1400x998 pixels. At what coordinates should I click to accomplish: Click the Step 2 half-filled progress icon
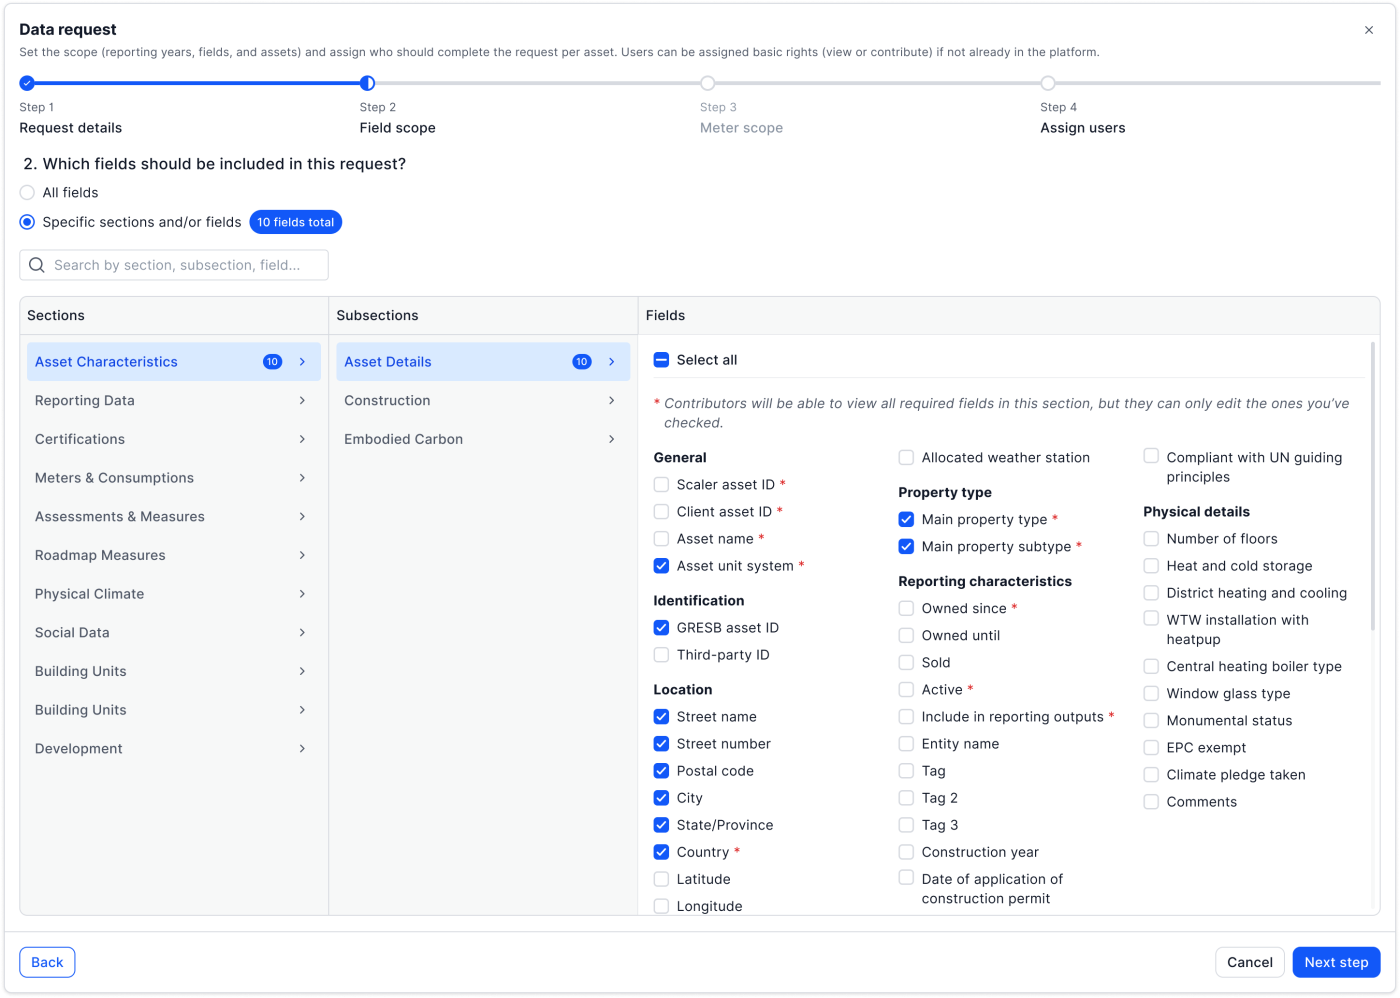click(x=367, y=83)
